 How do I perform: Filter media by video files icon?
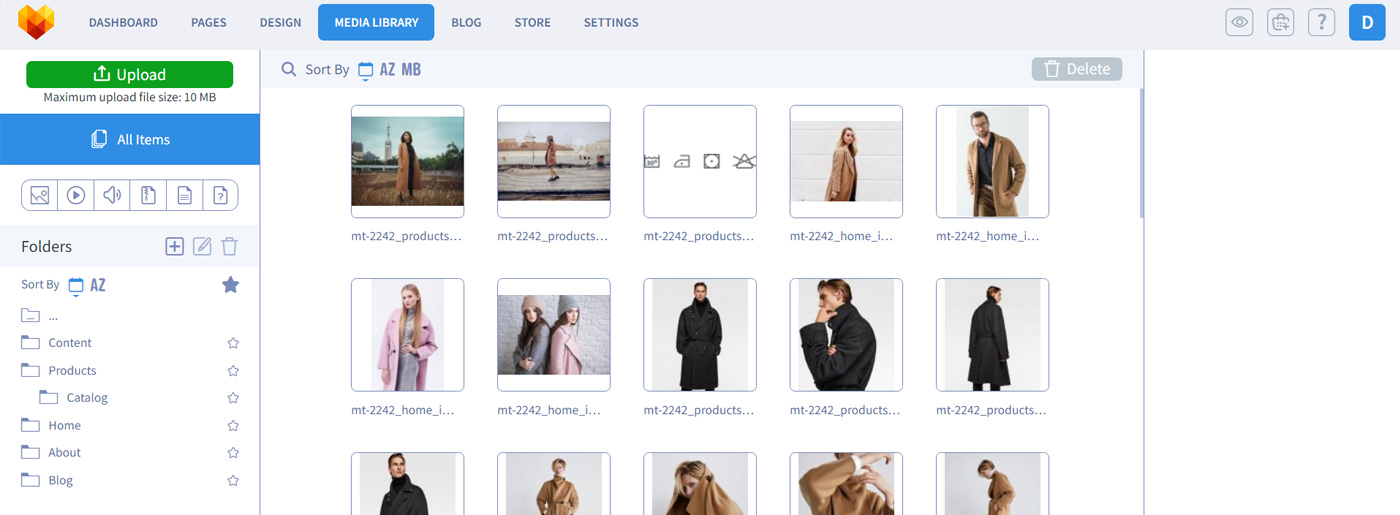76,195
